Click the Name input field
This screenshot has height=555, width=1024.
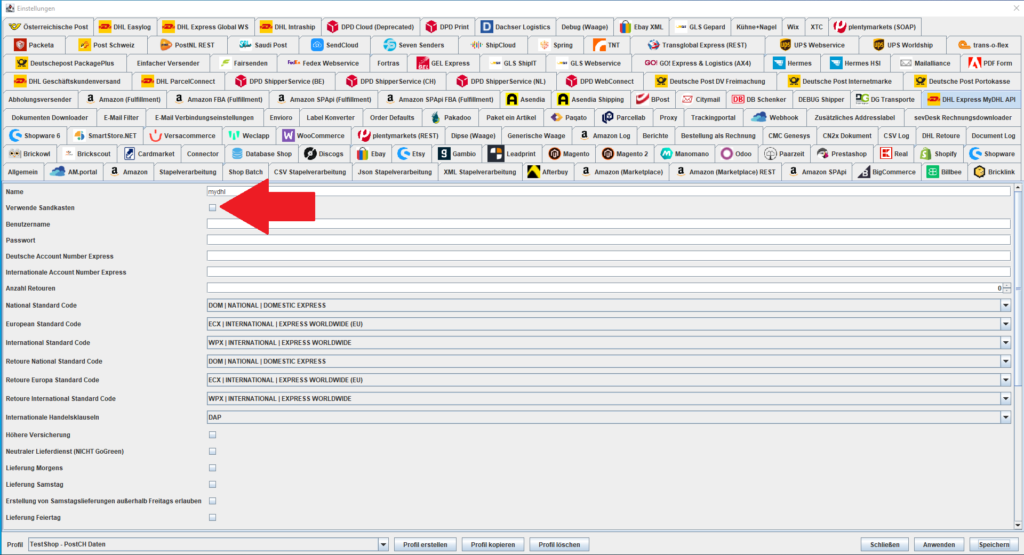point(609,191)
